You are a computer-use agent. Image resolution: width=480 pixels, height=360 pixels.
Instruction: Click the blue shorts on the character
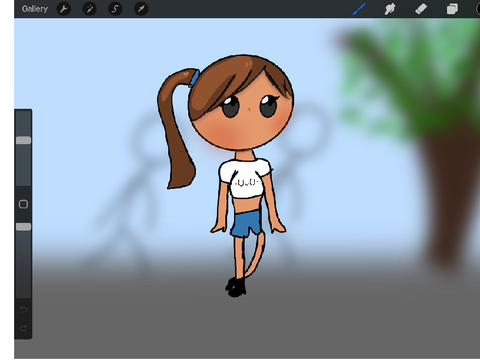(246, 223)
